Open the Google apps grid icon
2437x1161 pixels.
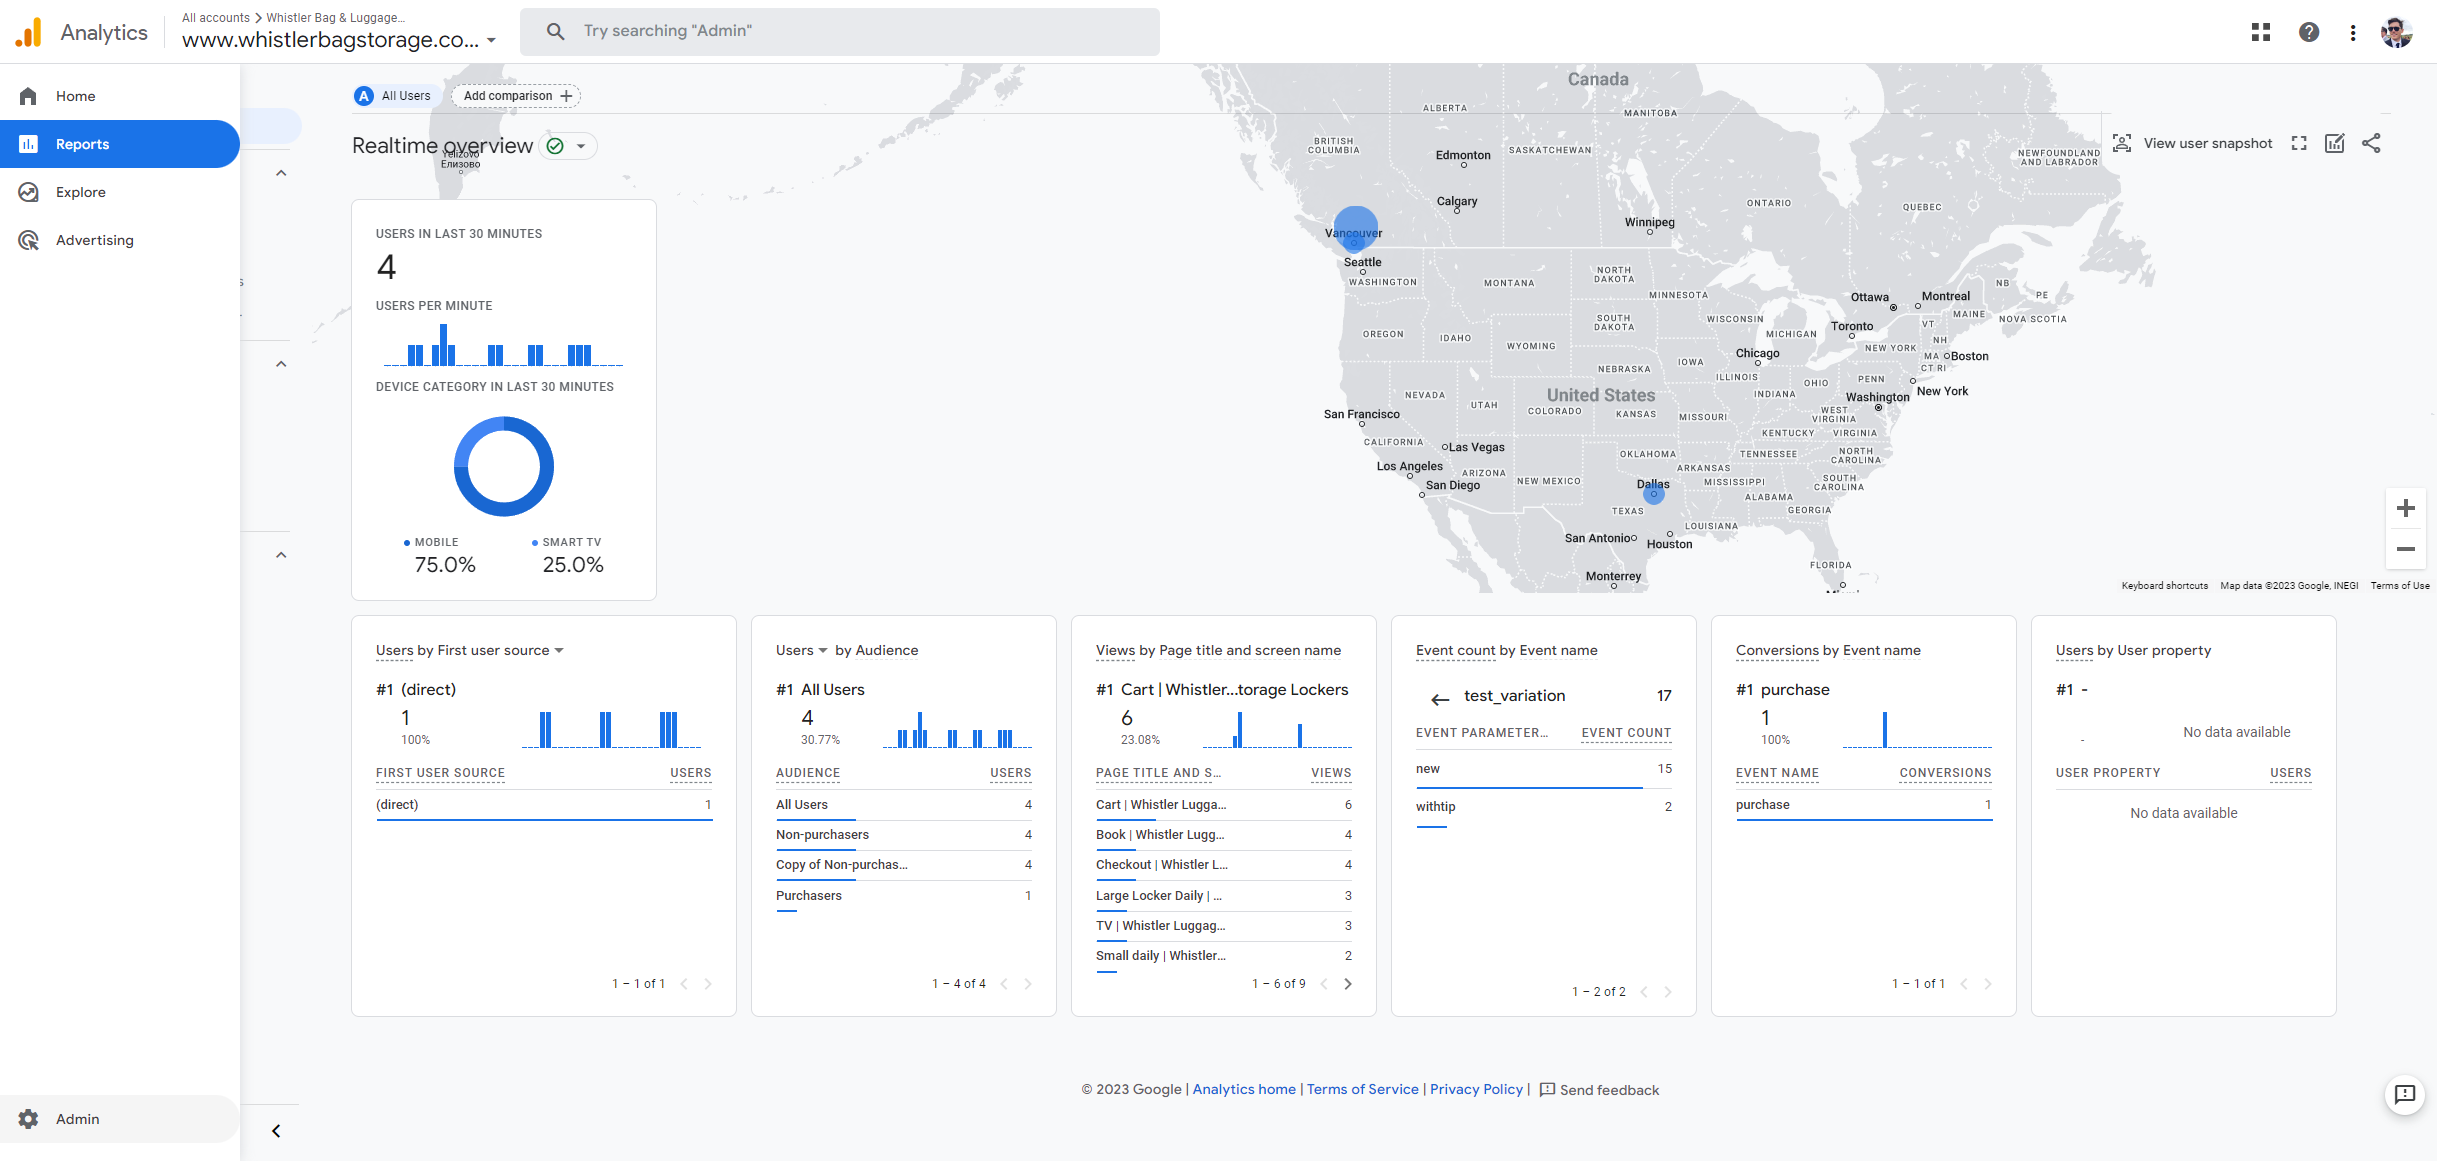(2260, 32)
